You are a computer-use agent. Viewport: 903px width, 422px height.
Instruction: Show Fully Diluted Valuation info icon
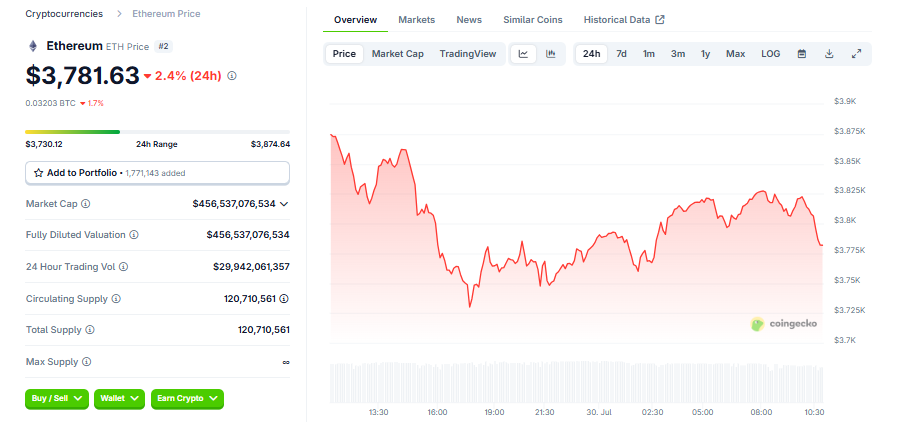click(x=134, y=235)
